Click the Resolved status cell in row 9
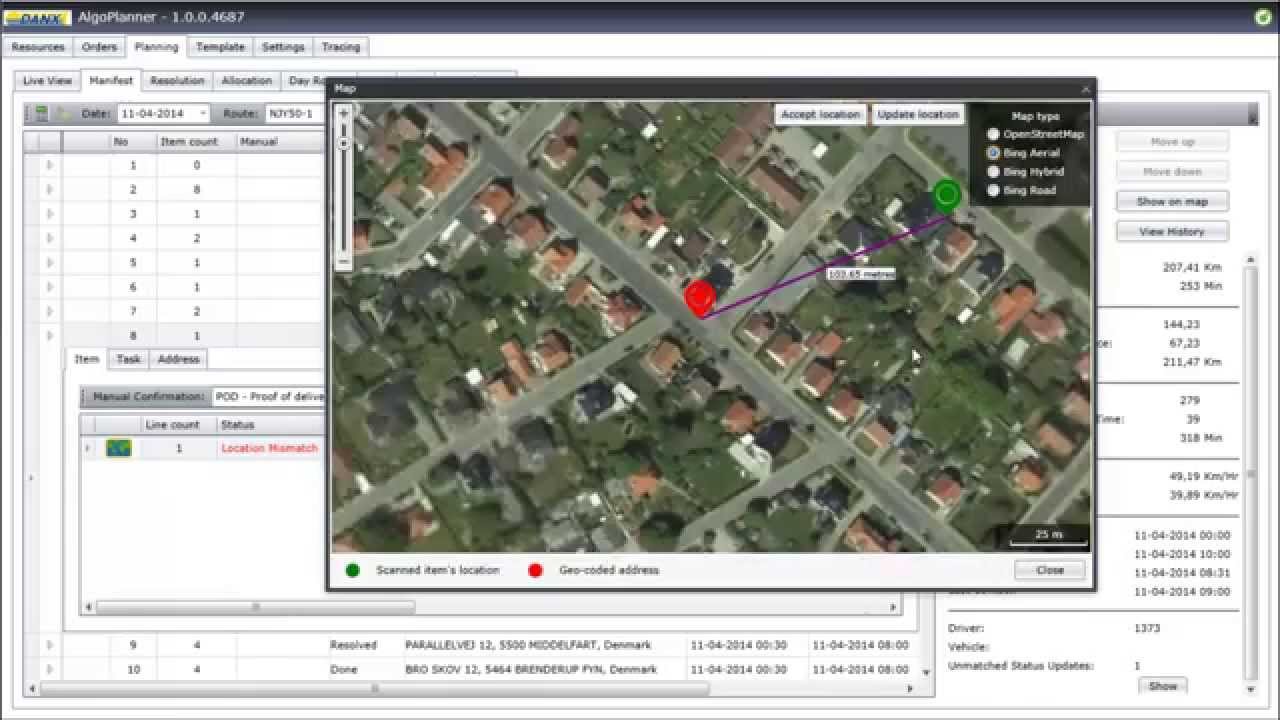Image resolution: width=1280 pixels, height=720 pixels. (x=353, y=645)
